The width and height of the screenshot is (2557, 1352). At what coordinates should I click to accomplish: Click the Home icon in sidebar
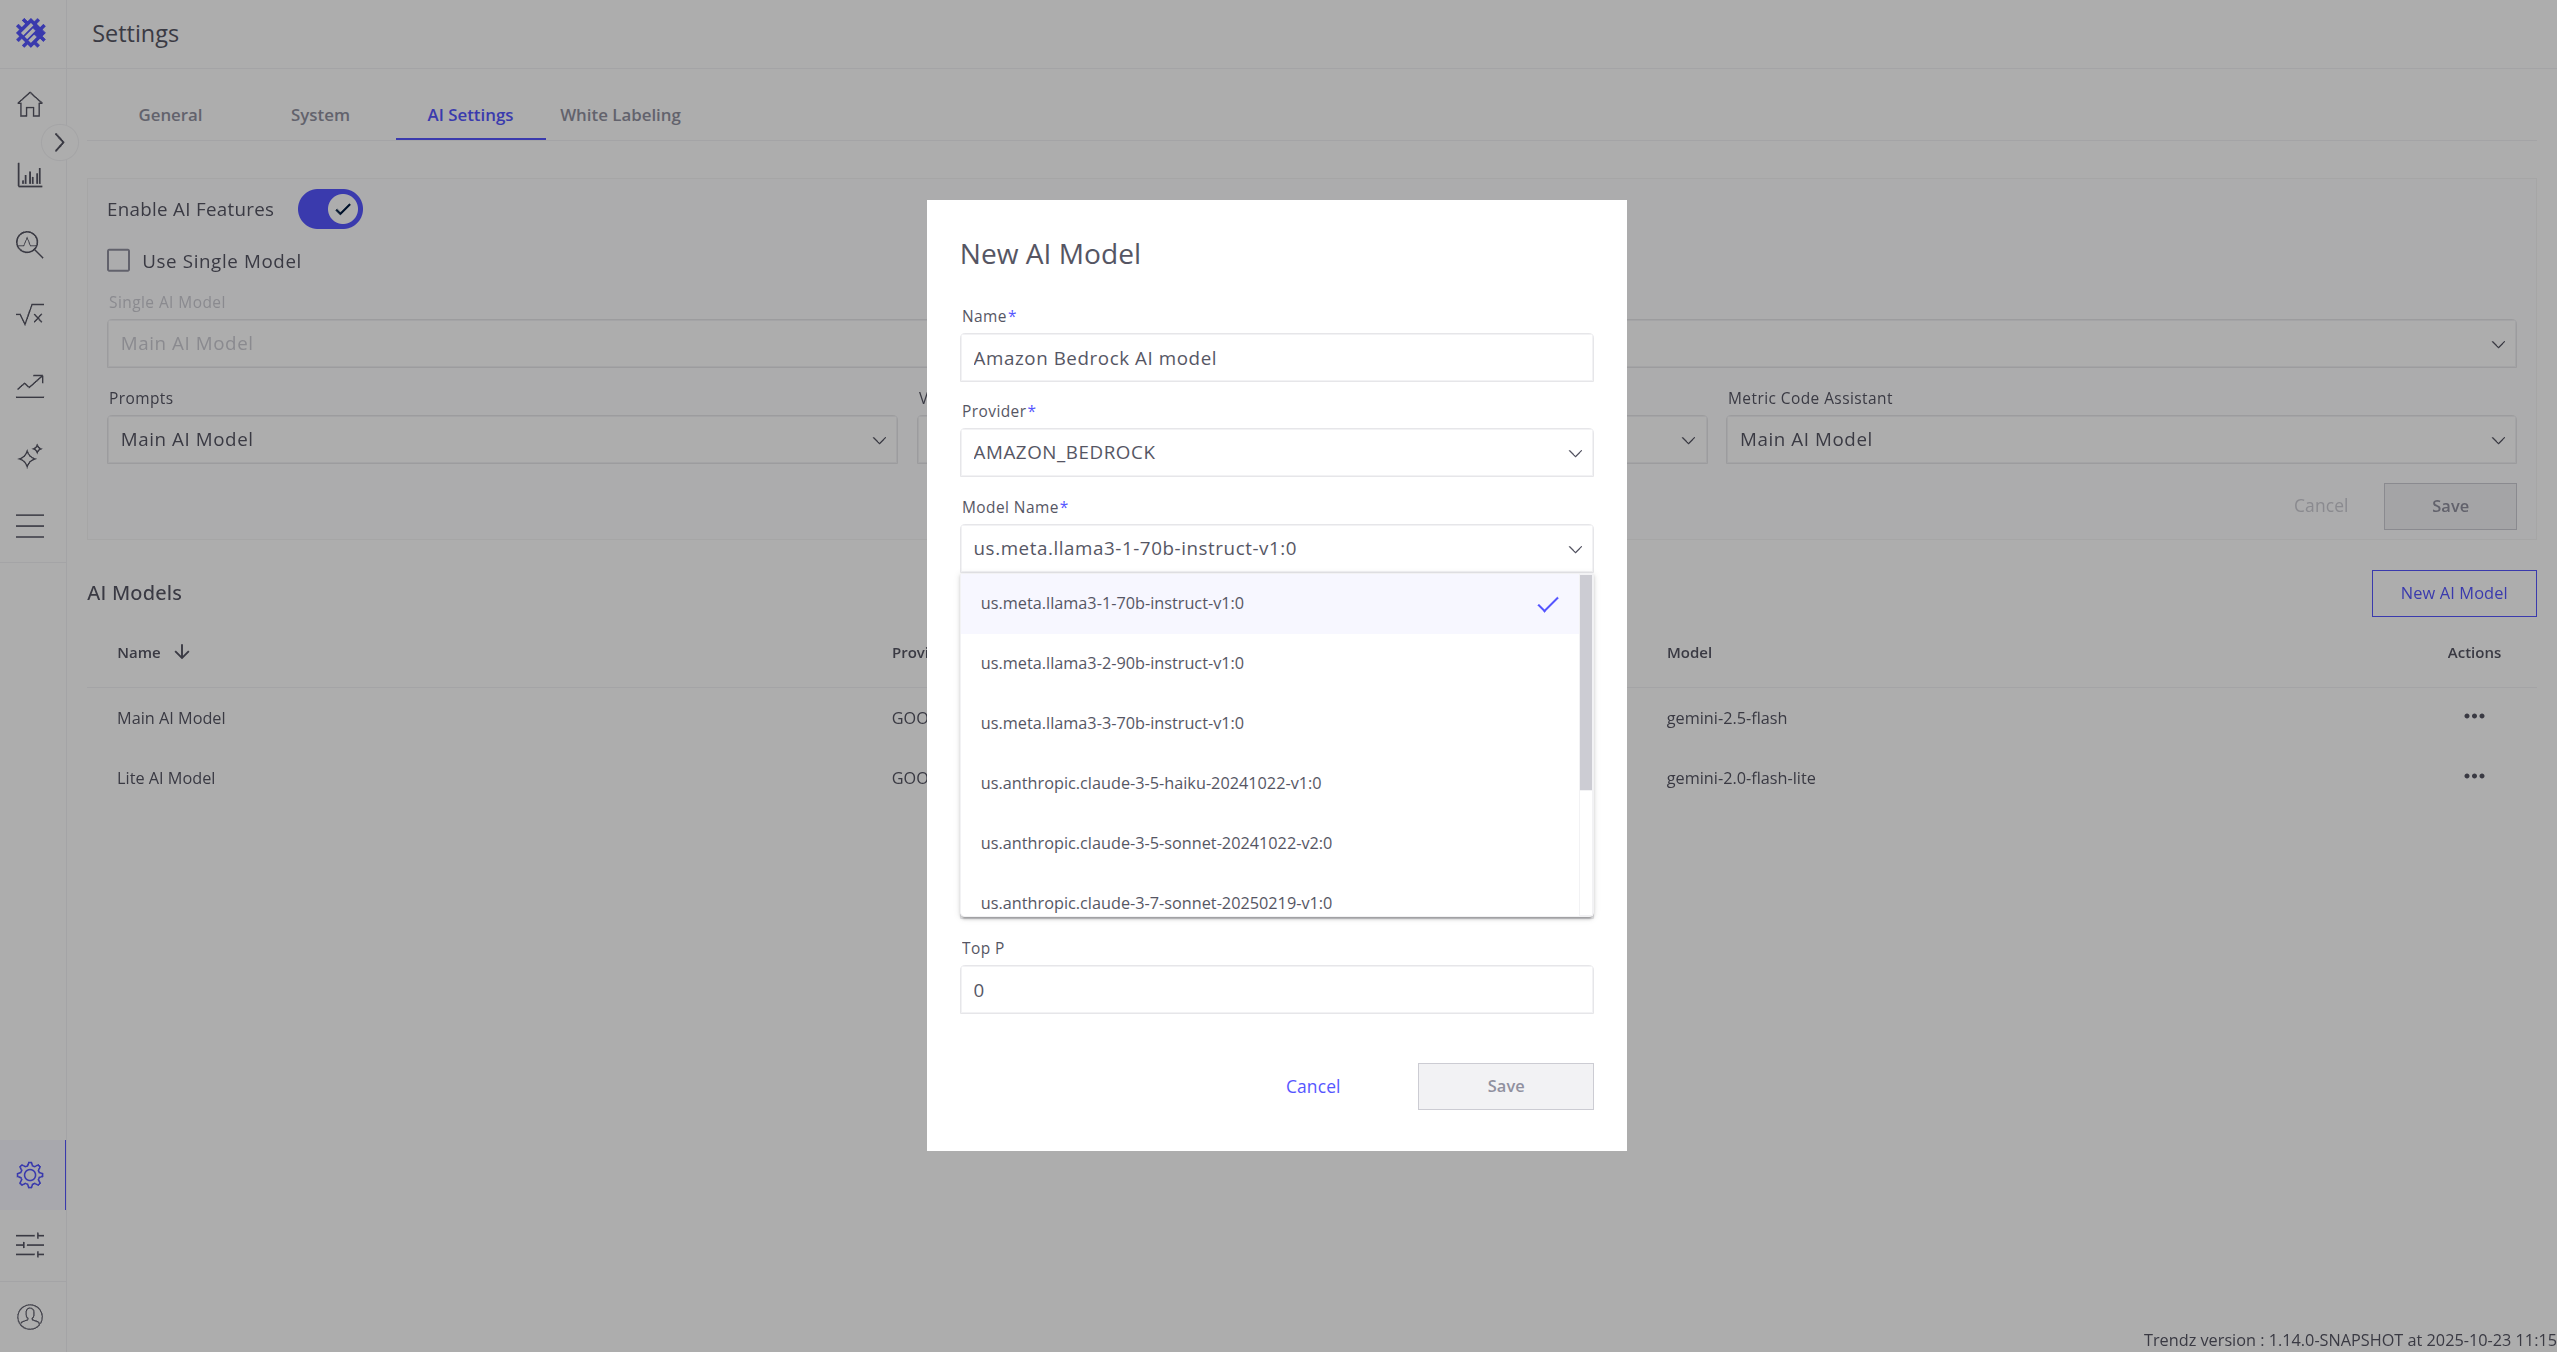[30, 104]
